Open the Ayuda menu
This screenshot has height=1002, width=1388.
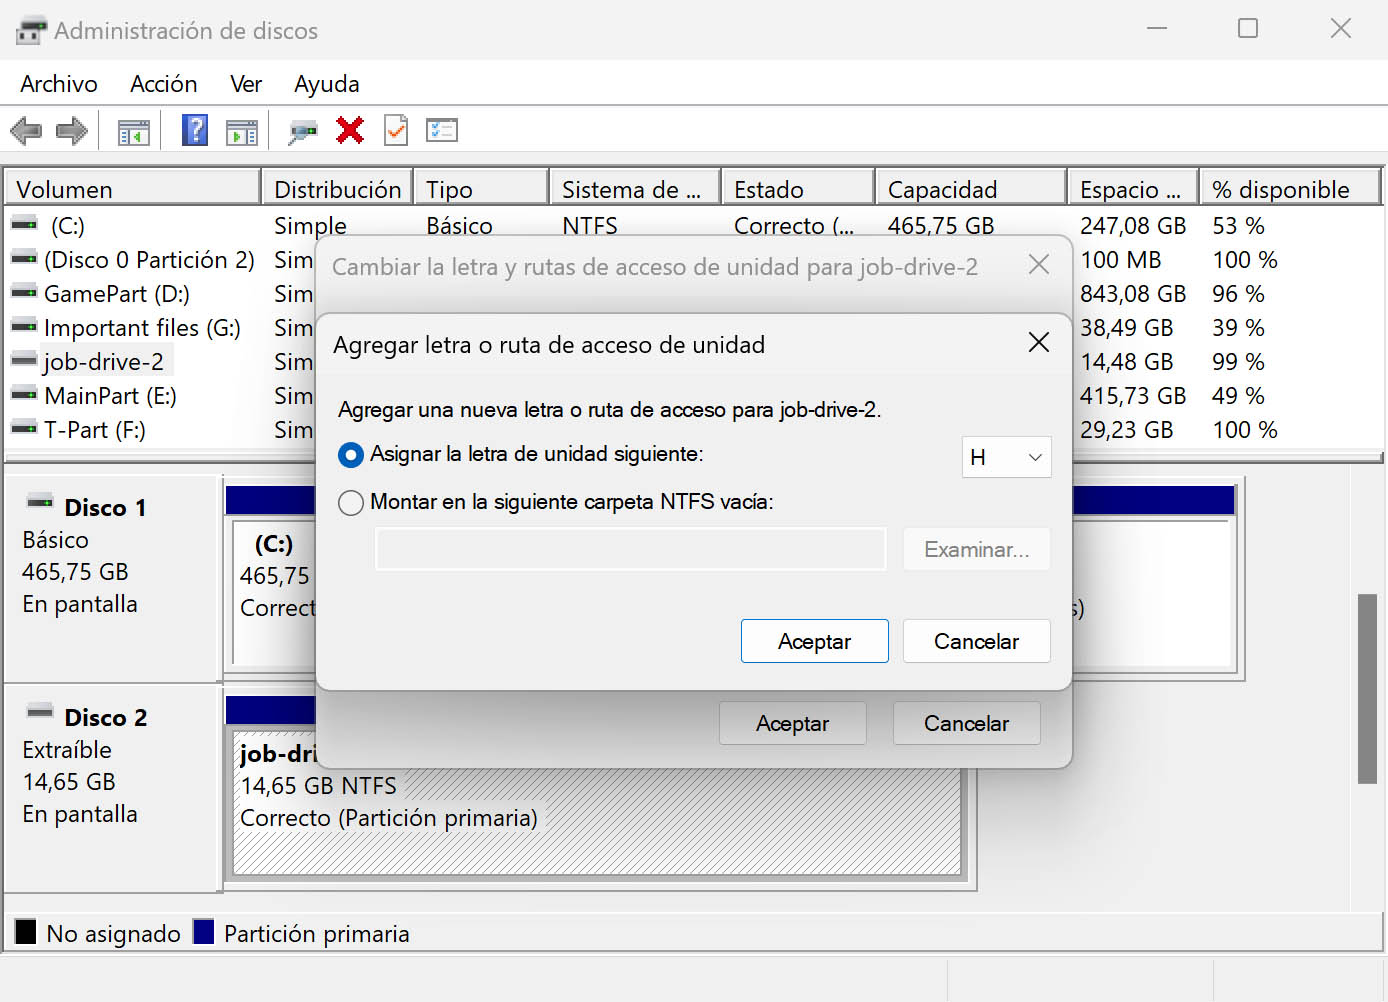(327, 84)
